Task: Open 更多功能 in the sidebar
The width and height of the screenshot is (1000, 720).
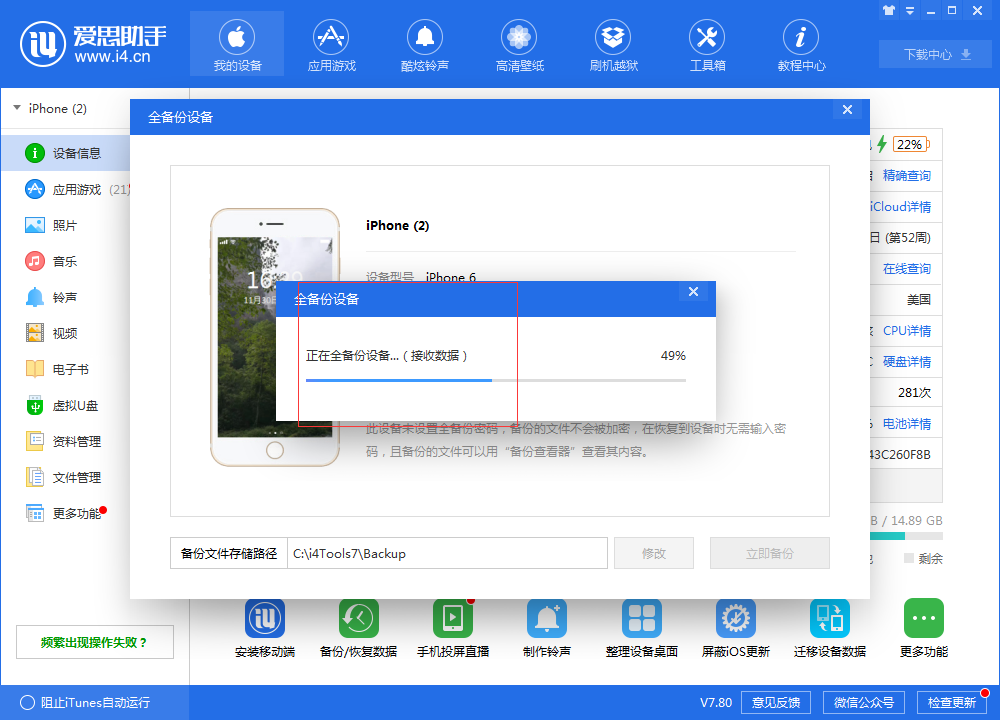Action: (65, 513)
